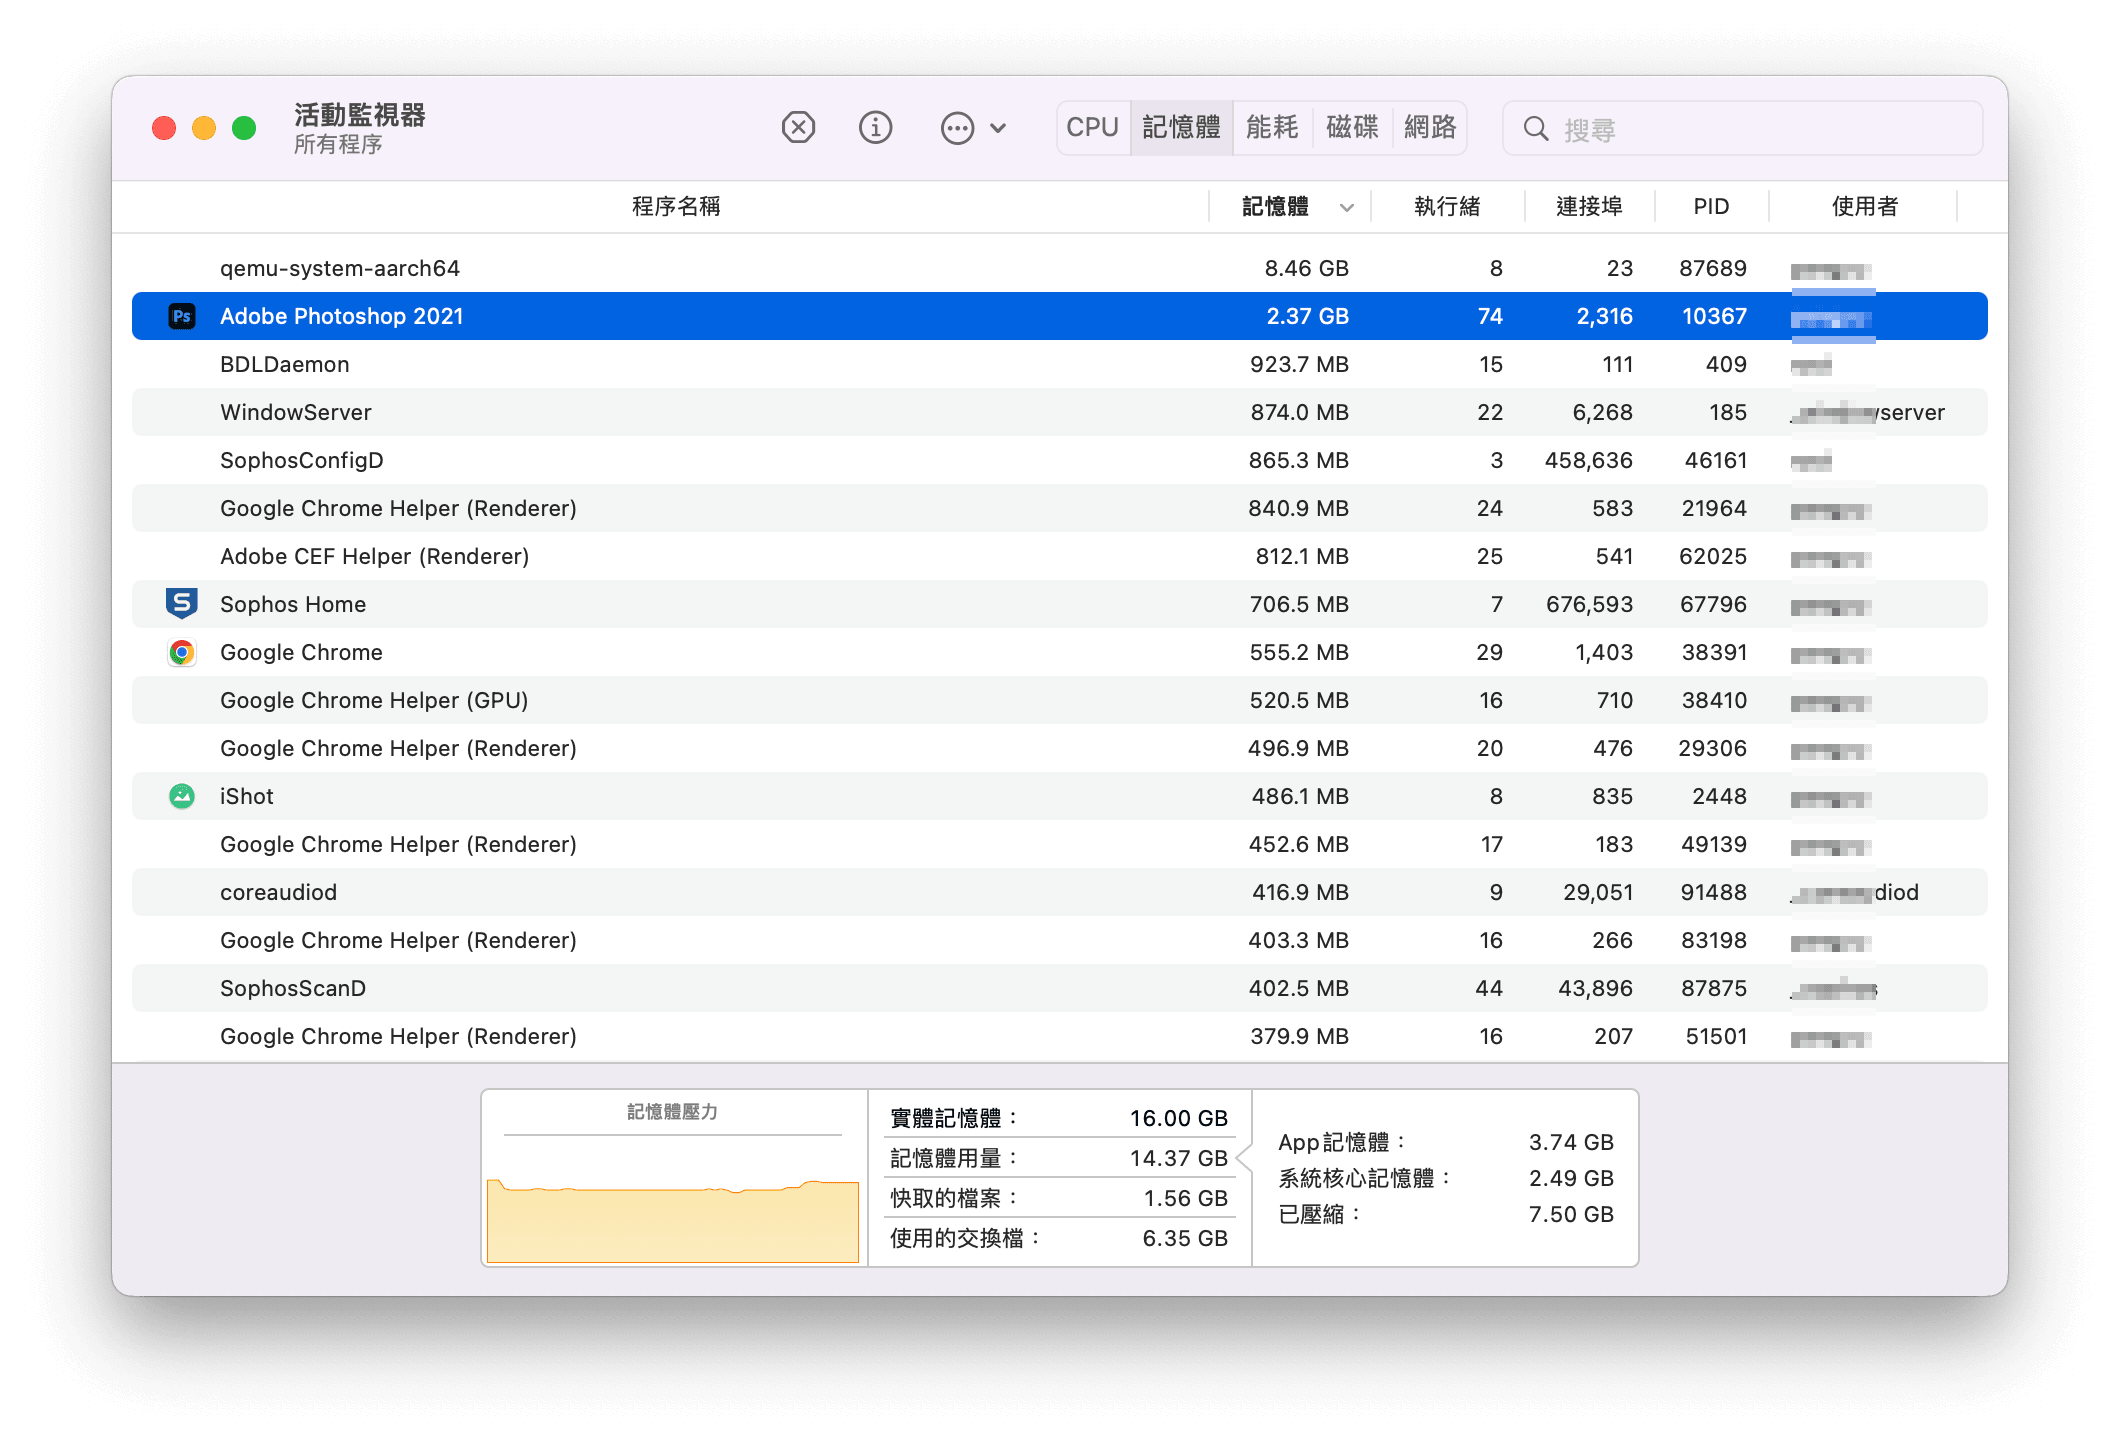The width and height of the screenshot is (2120, 1444).
Task: Click the Adobe Photoshop 2021 Ps icon
Action: coord(182,317)
